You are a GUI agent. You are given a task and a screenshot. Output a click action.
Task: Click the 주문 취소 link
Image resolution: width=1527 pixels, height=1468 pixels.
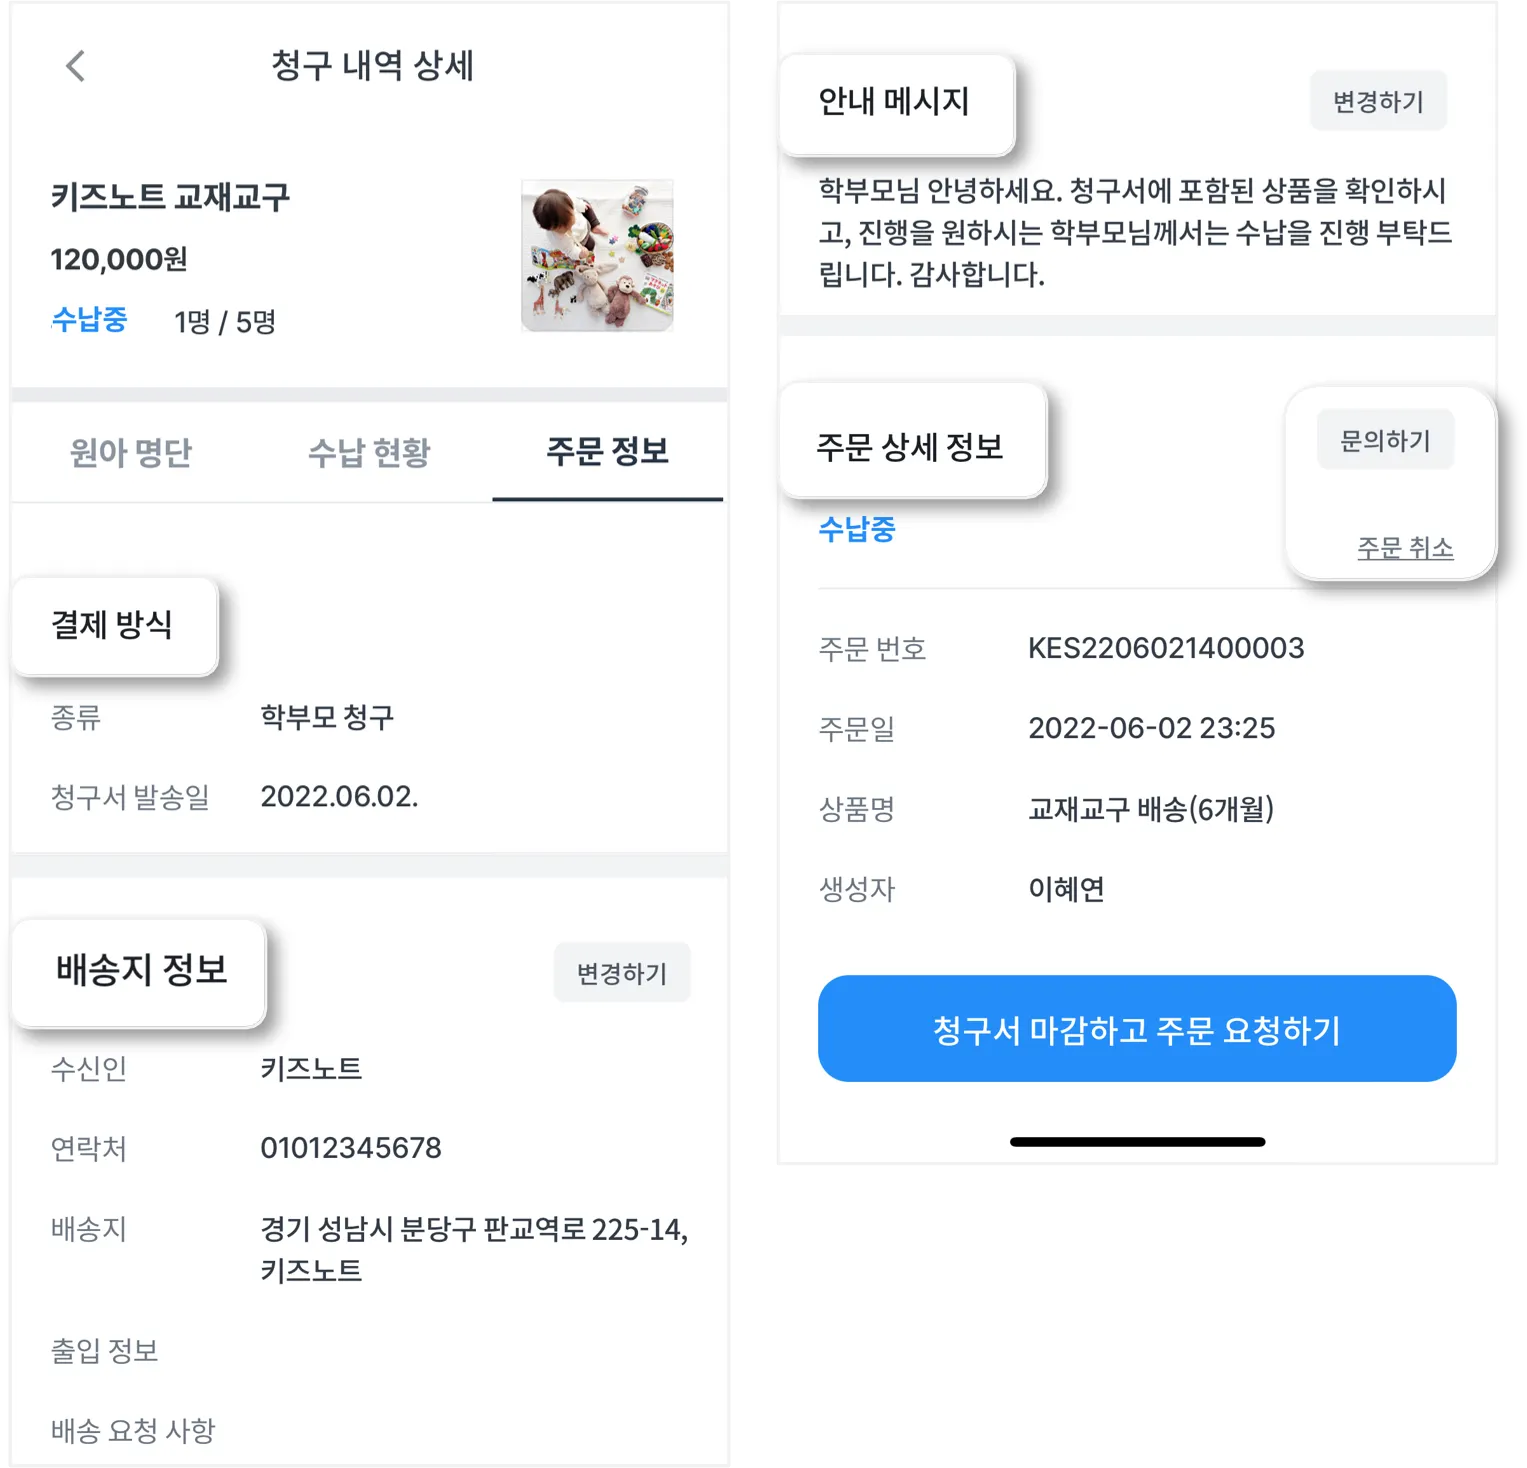1405,548
